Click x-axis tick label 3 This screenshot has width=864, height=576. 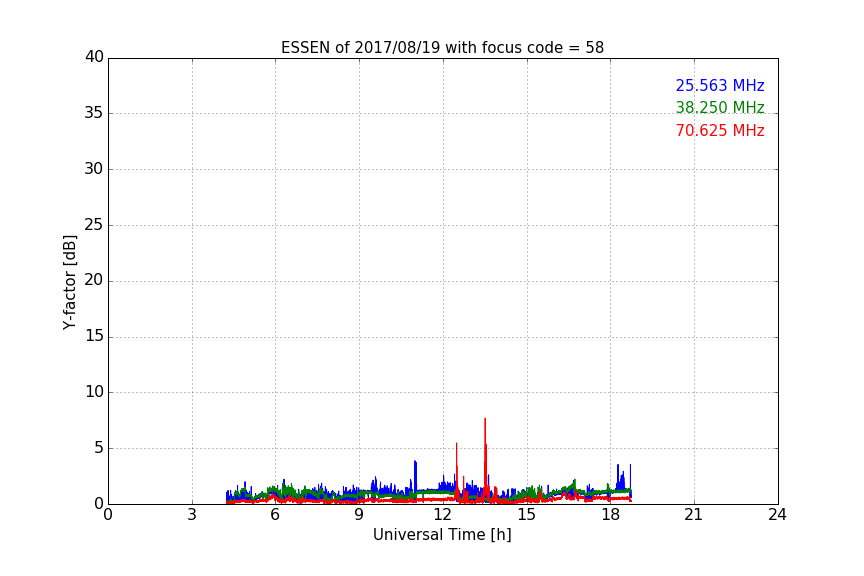pyautogui.click(x=192, y=515)
